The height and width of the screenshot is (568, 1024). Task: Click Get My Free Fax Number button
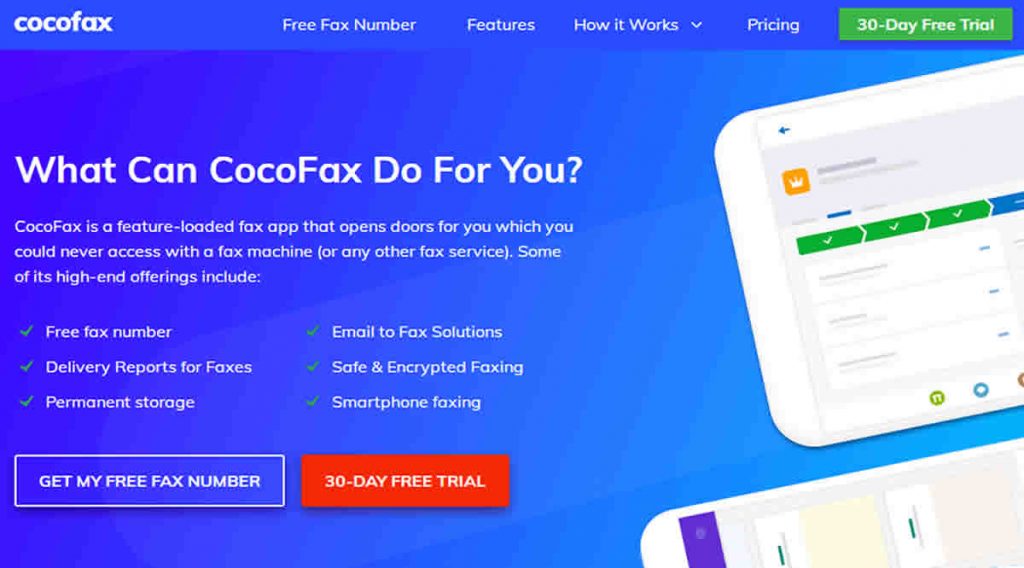pyautogui.click(x=150, y=481)
